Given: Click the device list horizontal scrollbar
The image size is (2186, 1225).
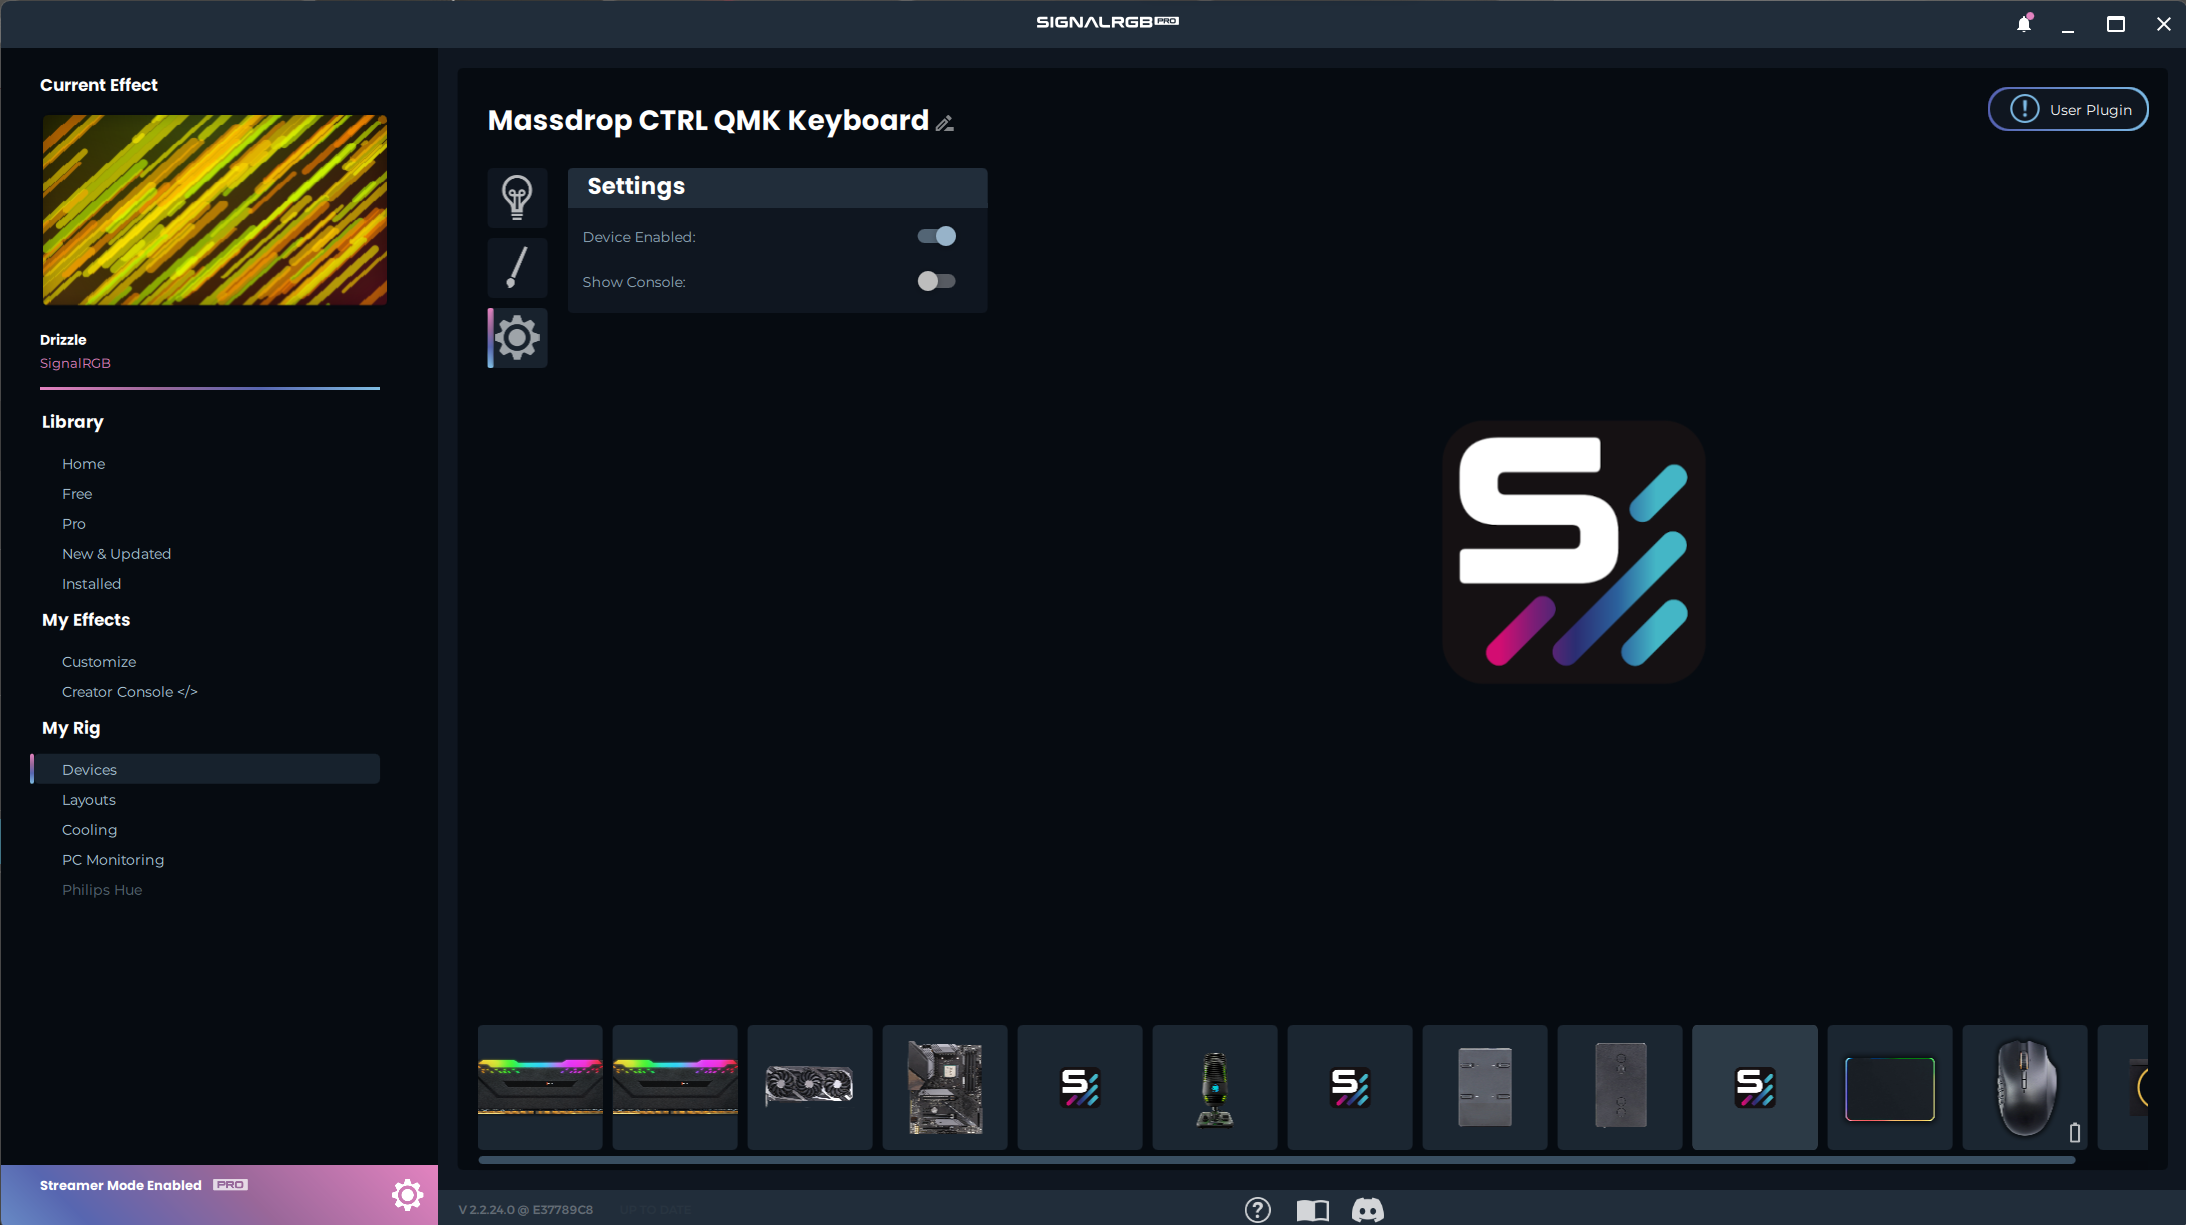Looking at the screenshot, I should 1276,1160.
